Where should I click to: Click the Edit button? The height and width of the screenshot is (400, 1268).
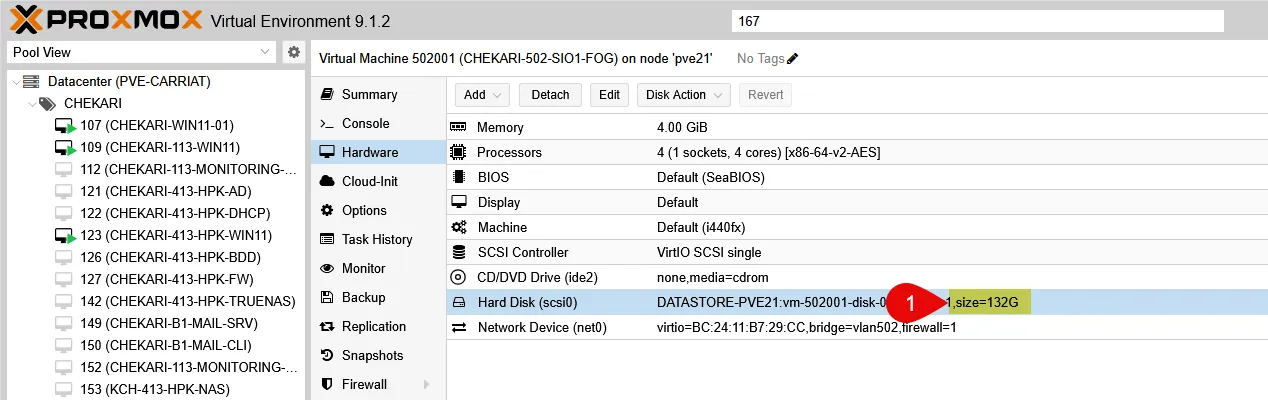coord(609,95)
